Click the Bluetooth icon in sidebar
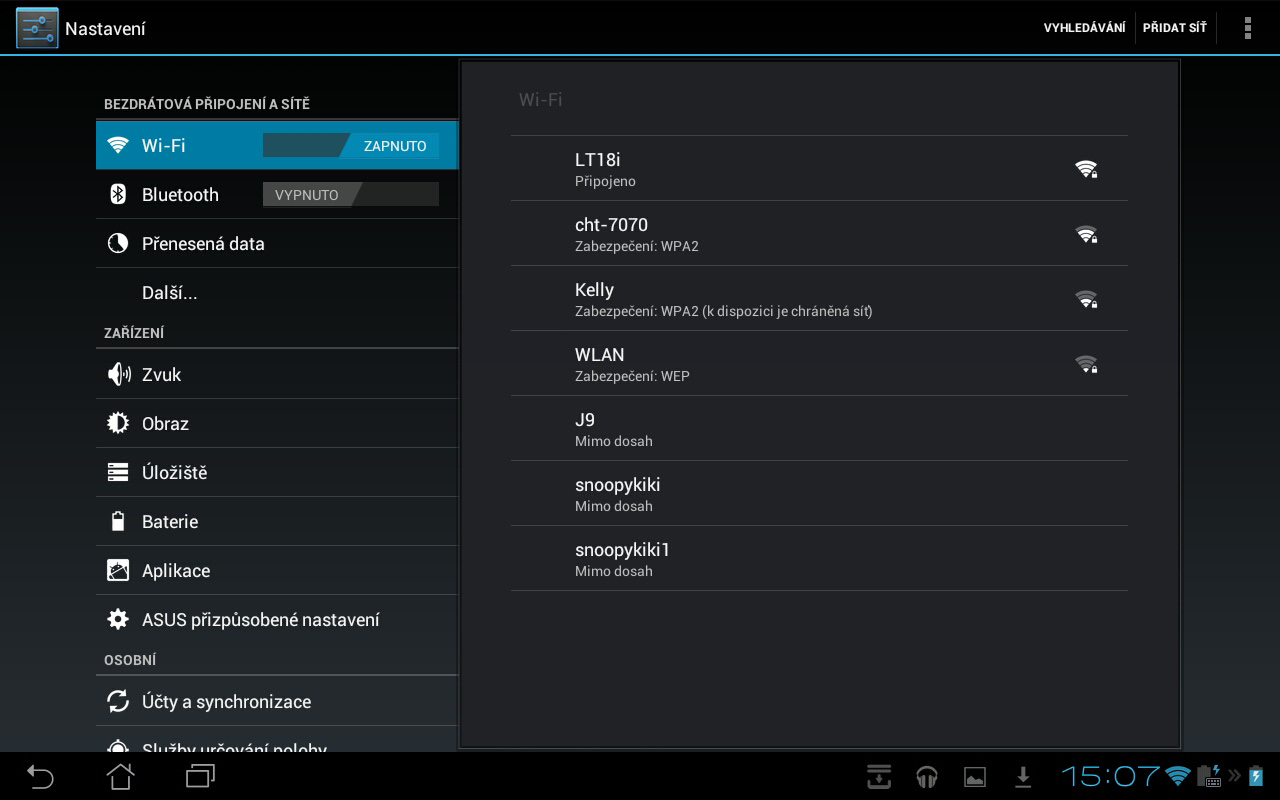 tap(118, 194)
